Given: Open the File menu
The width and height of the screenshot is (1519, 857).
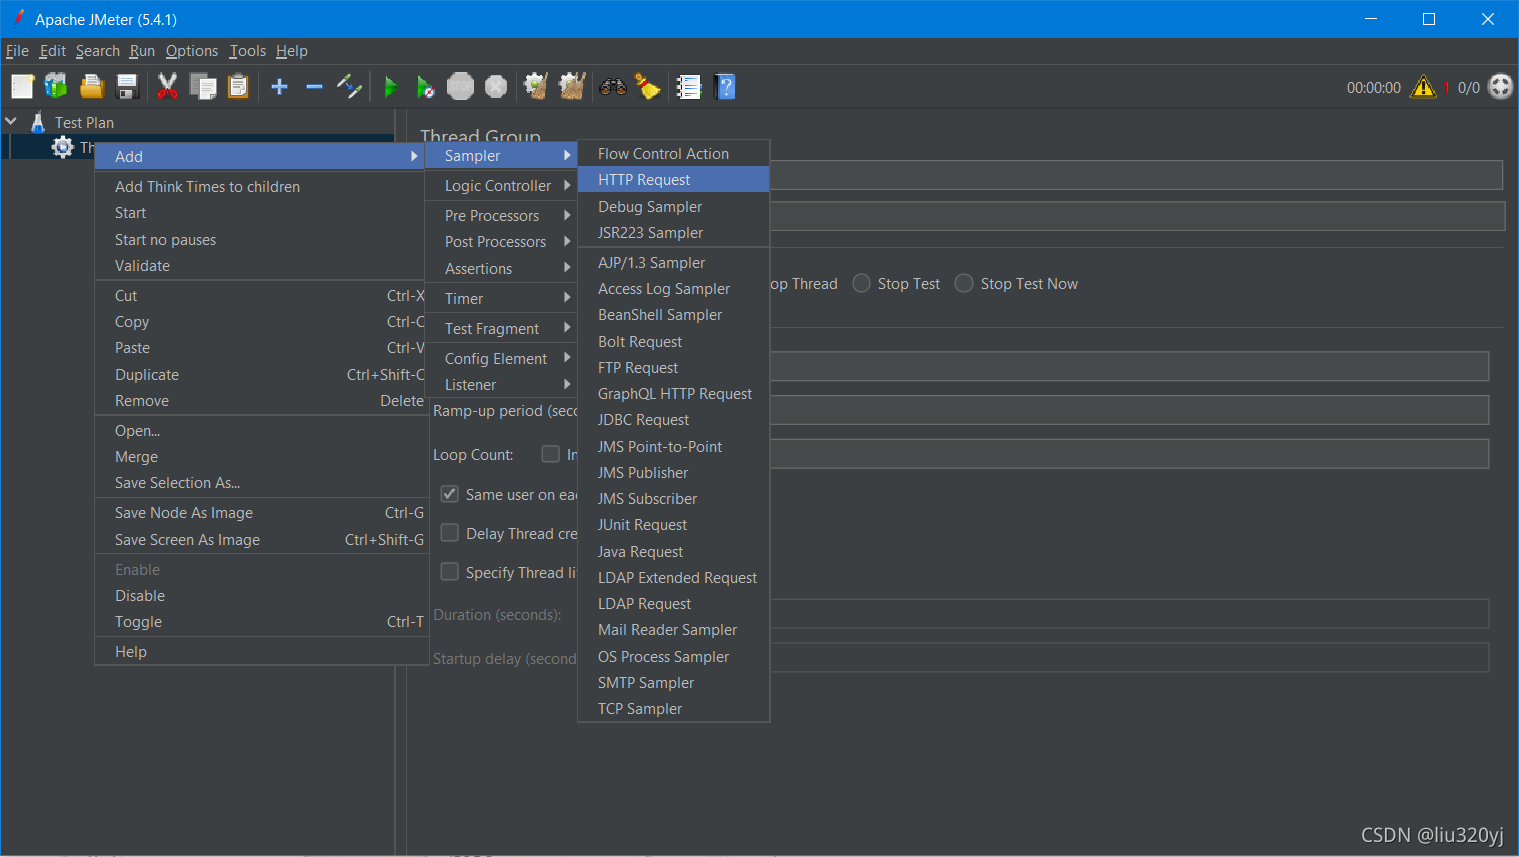Looking at the screenshot, I should point(17,51).
